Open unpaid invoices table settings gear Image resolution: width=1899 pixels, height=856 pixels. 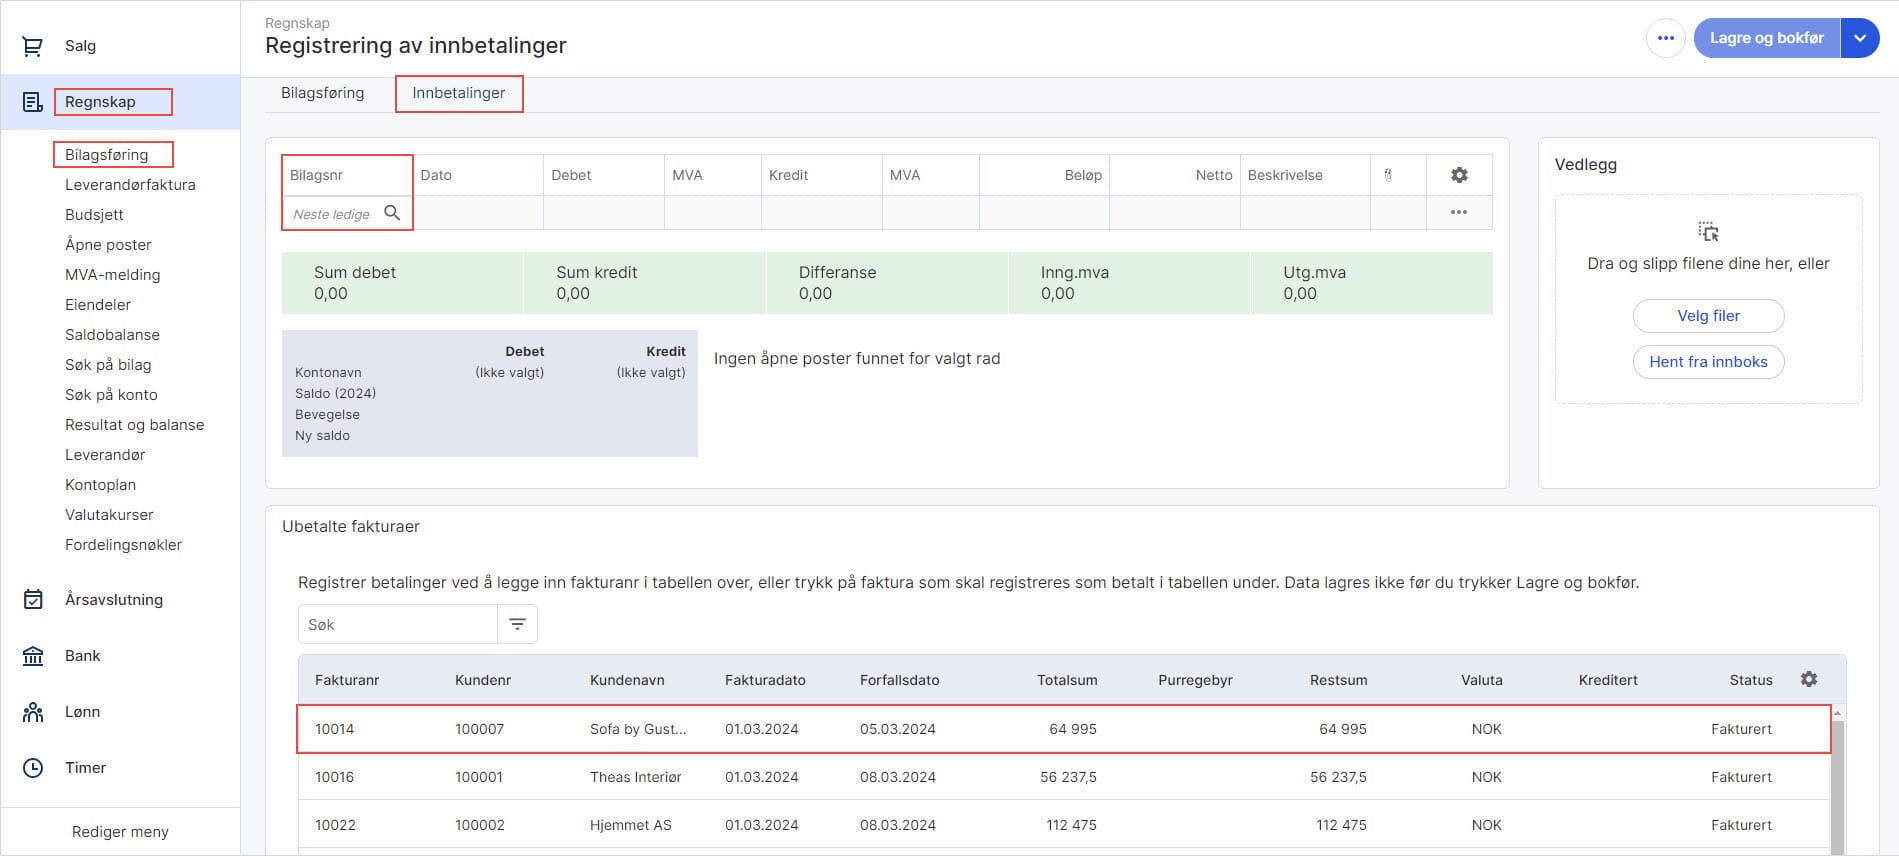[x=1808, y=679]
